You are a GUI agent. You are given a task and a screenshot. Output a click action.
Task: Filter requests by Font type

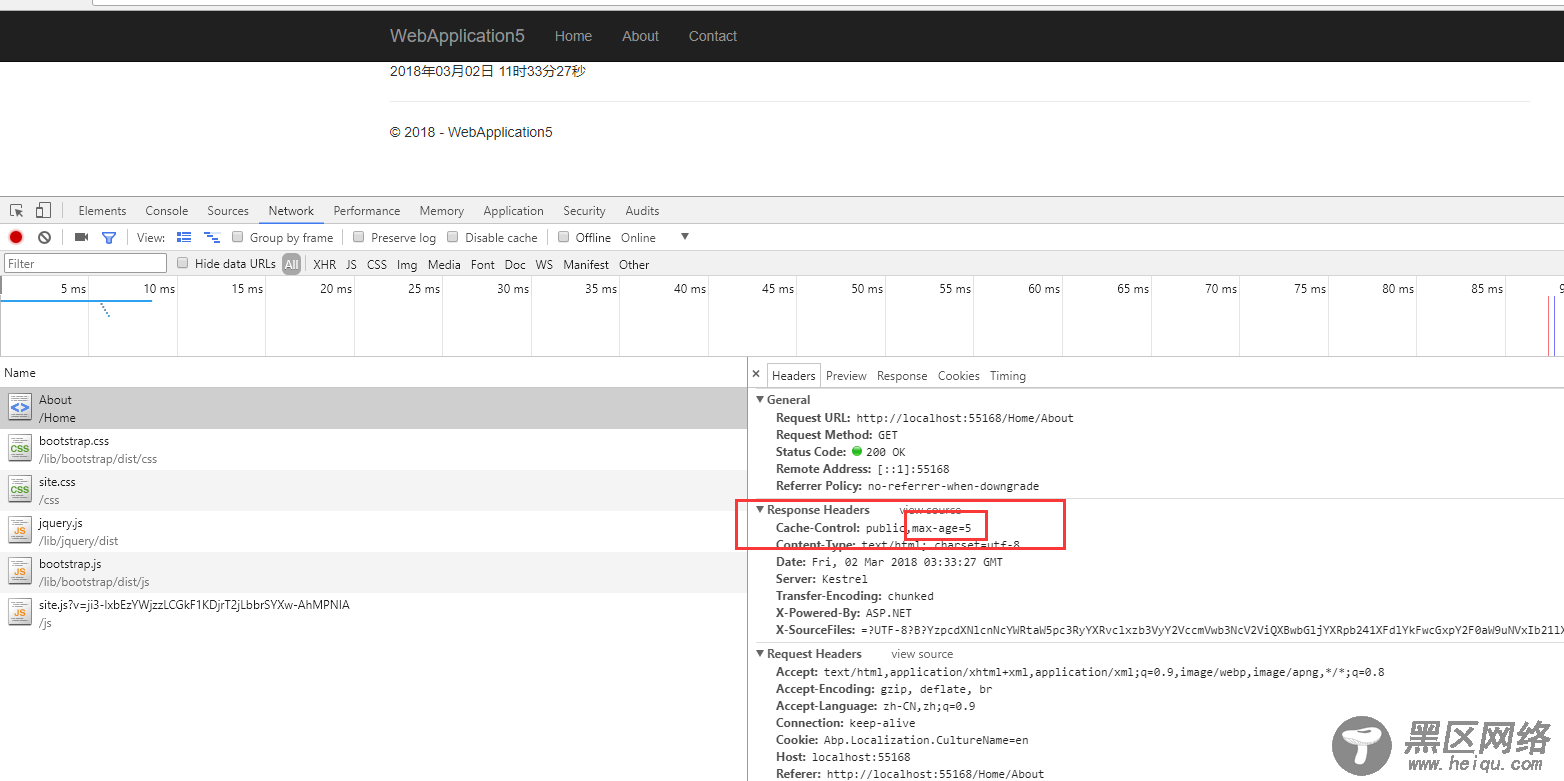(x=483, y=265)
